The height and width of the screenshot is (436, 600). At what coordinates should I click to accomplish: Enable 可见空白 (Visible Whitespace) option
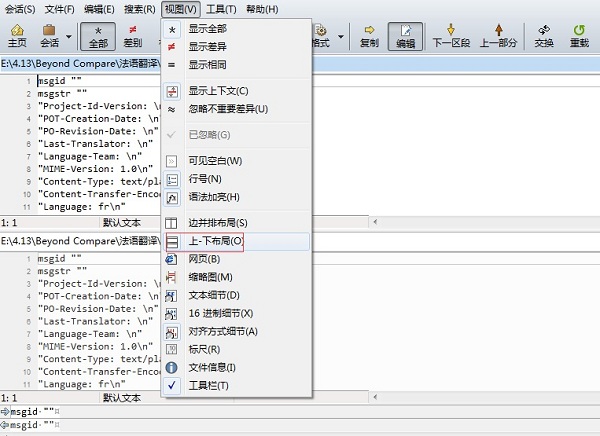click(x=215, y=160)
